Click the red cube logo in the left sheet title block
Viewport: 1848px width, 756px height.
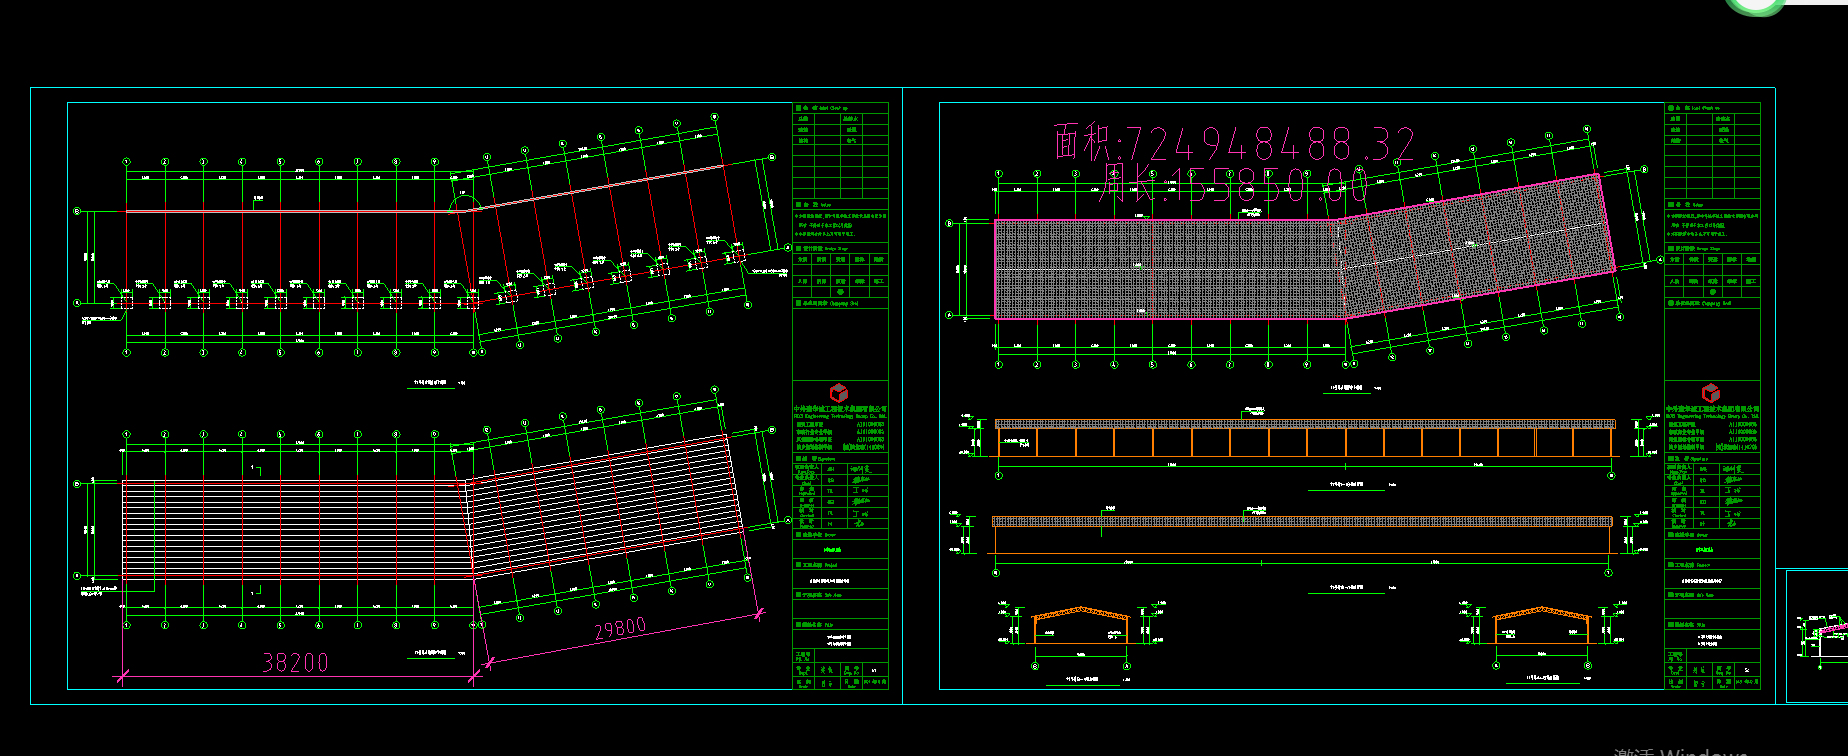839,393
